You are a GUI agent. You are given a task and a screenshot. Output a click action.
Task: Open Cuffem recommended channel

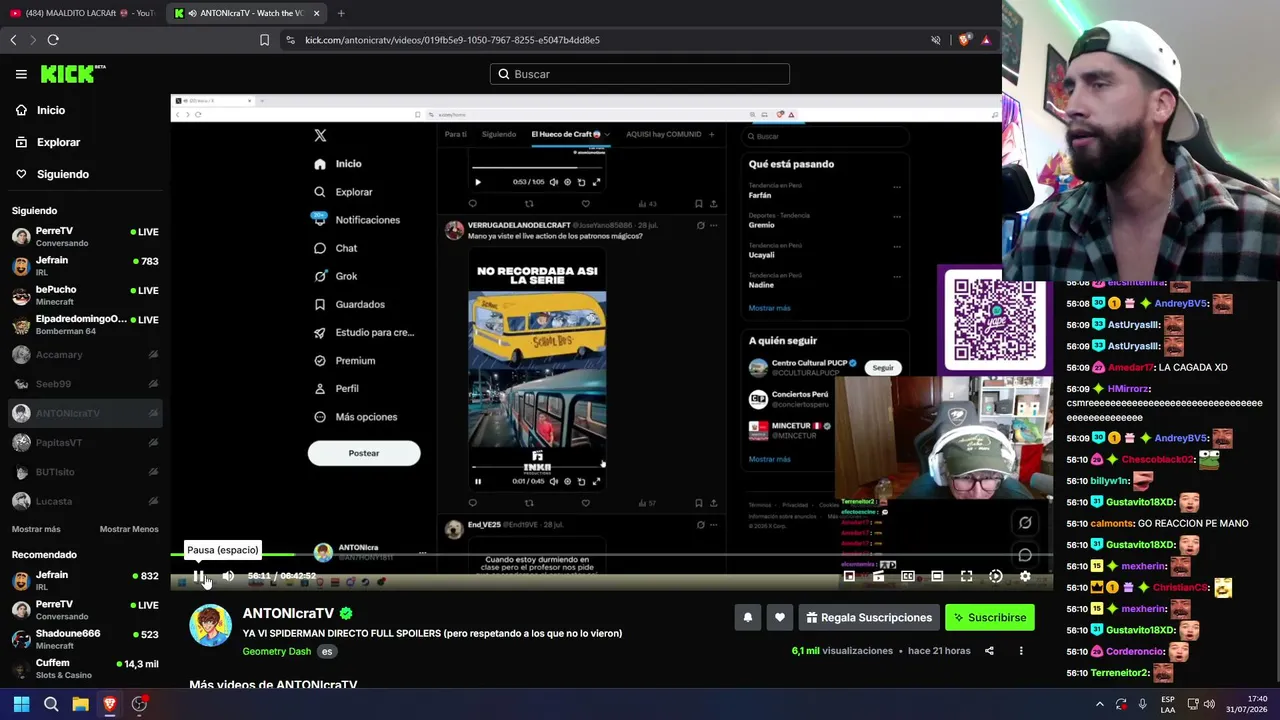coord(85,668)
